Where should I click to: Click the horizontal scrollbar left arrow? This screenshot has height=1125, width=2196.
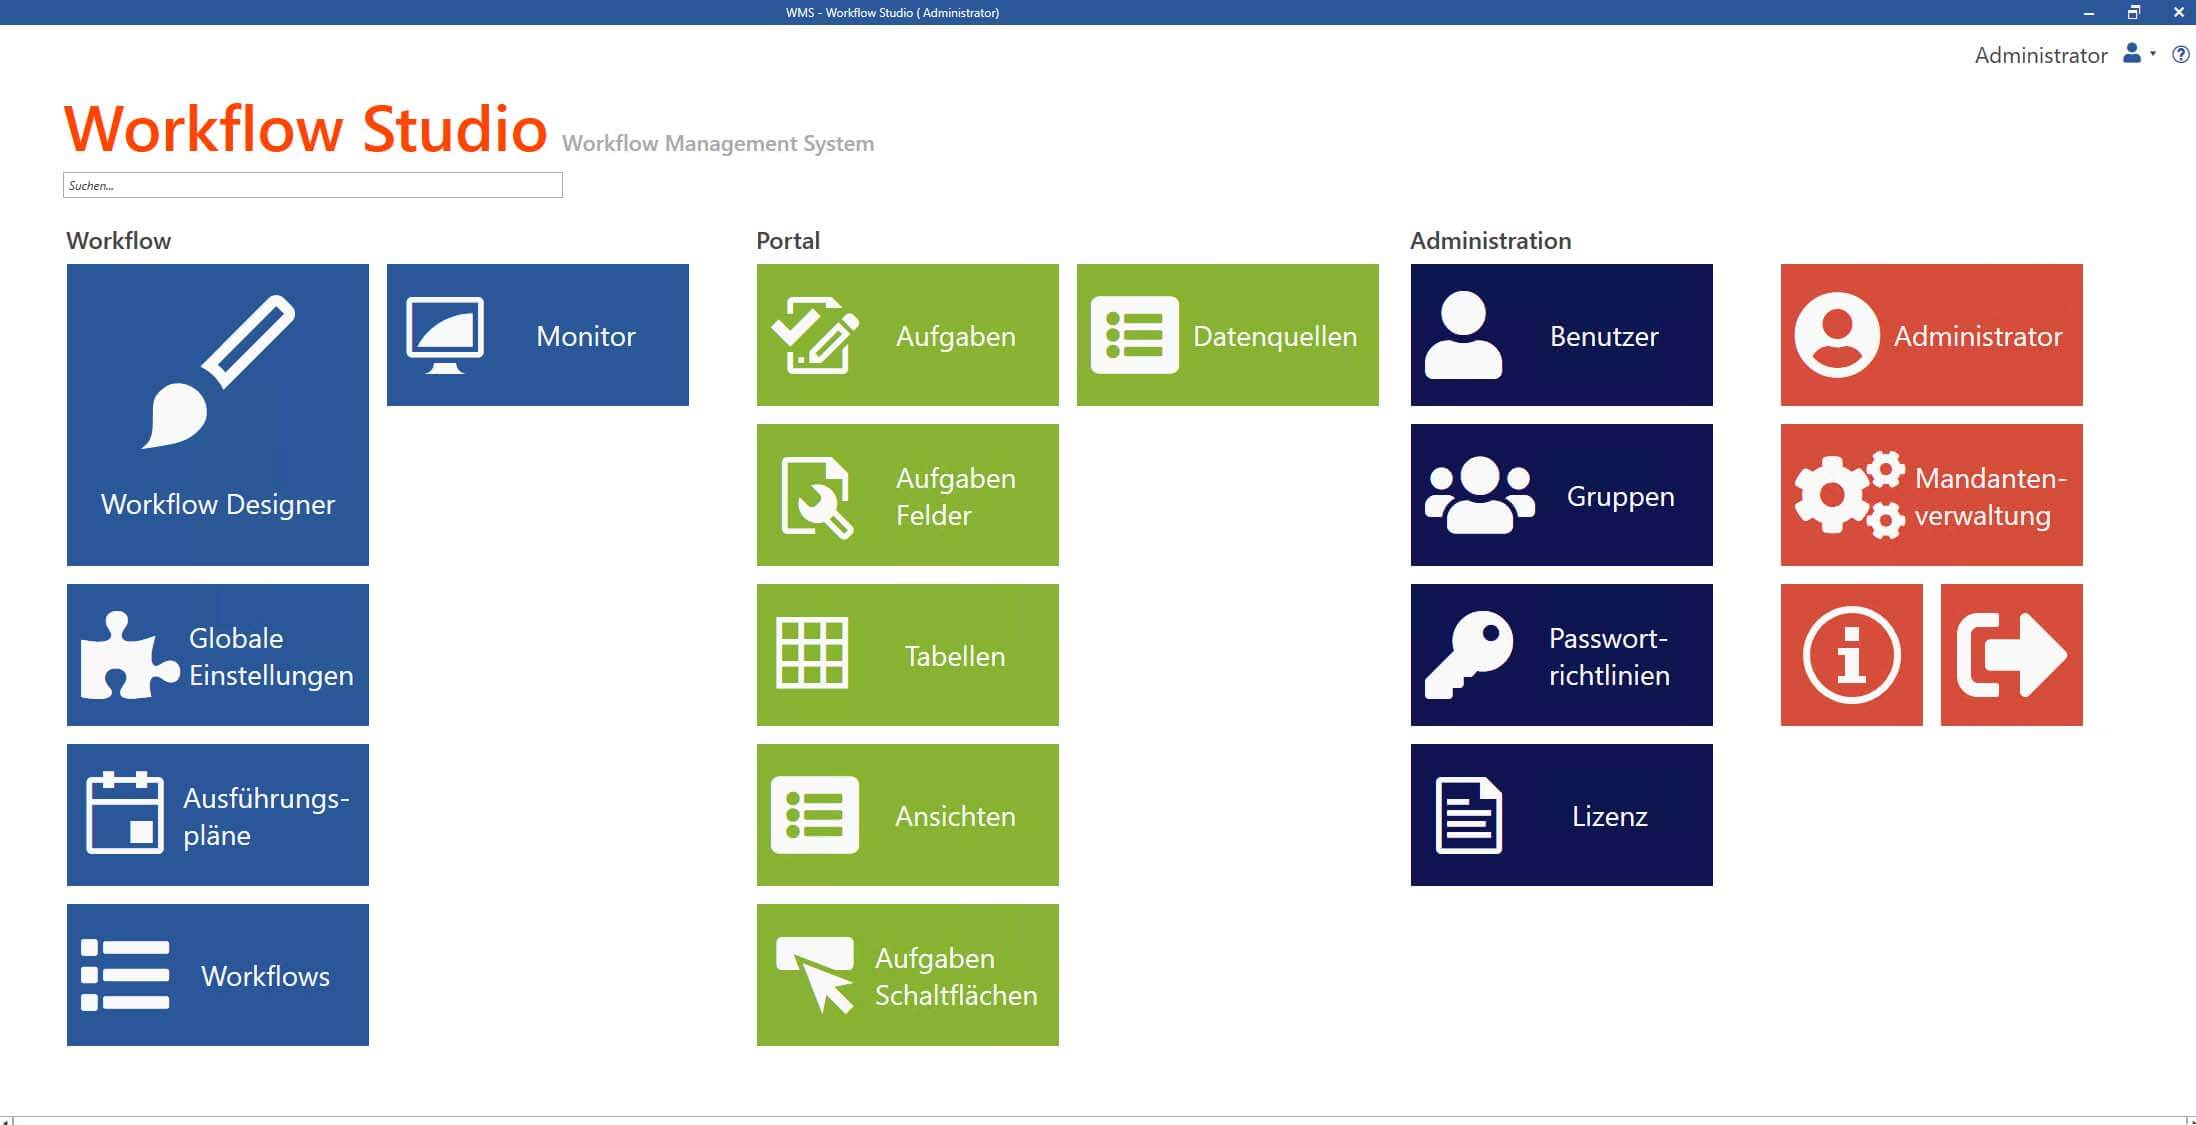point(6,1120)
